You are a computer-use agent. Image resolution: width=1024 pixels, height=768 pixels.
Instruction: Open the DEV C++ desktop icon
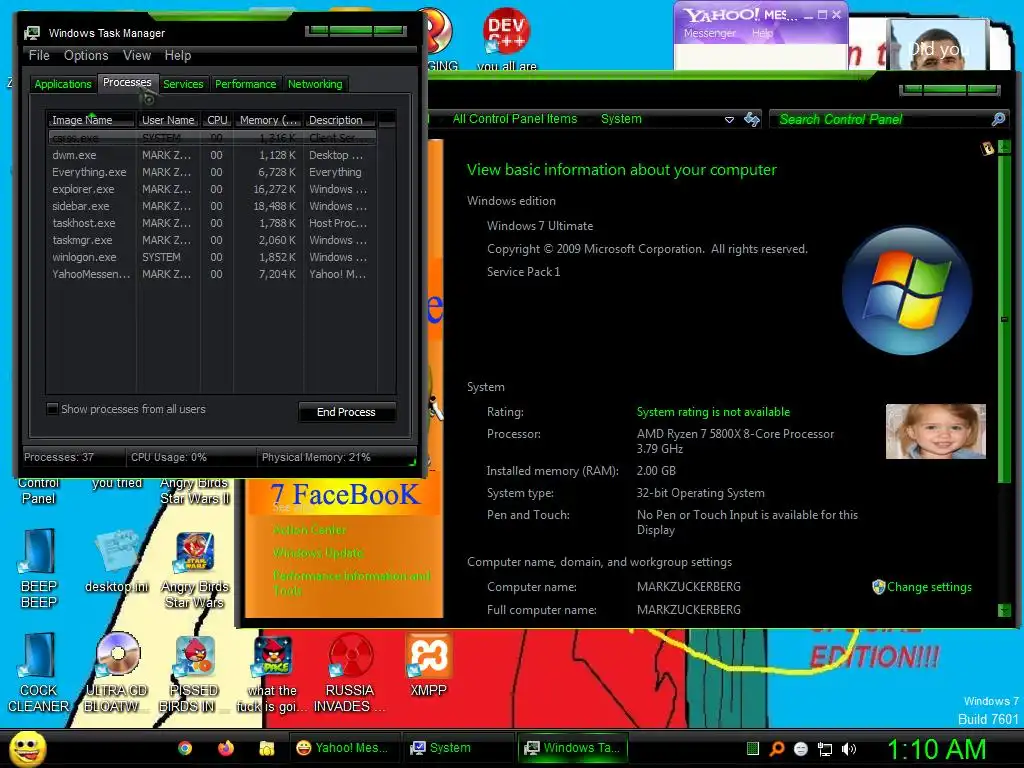(x=506, y=39)
